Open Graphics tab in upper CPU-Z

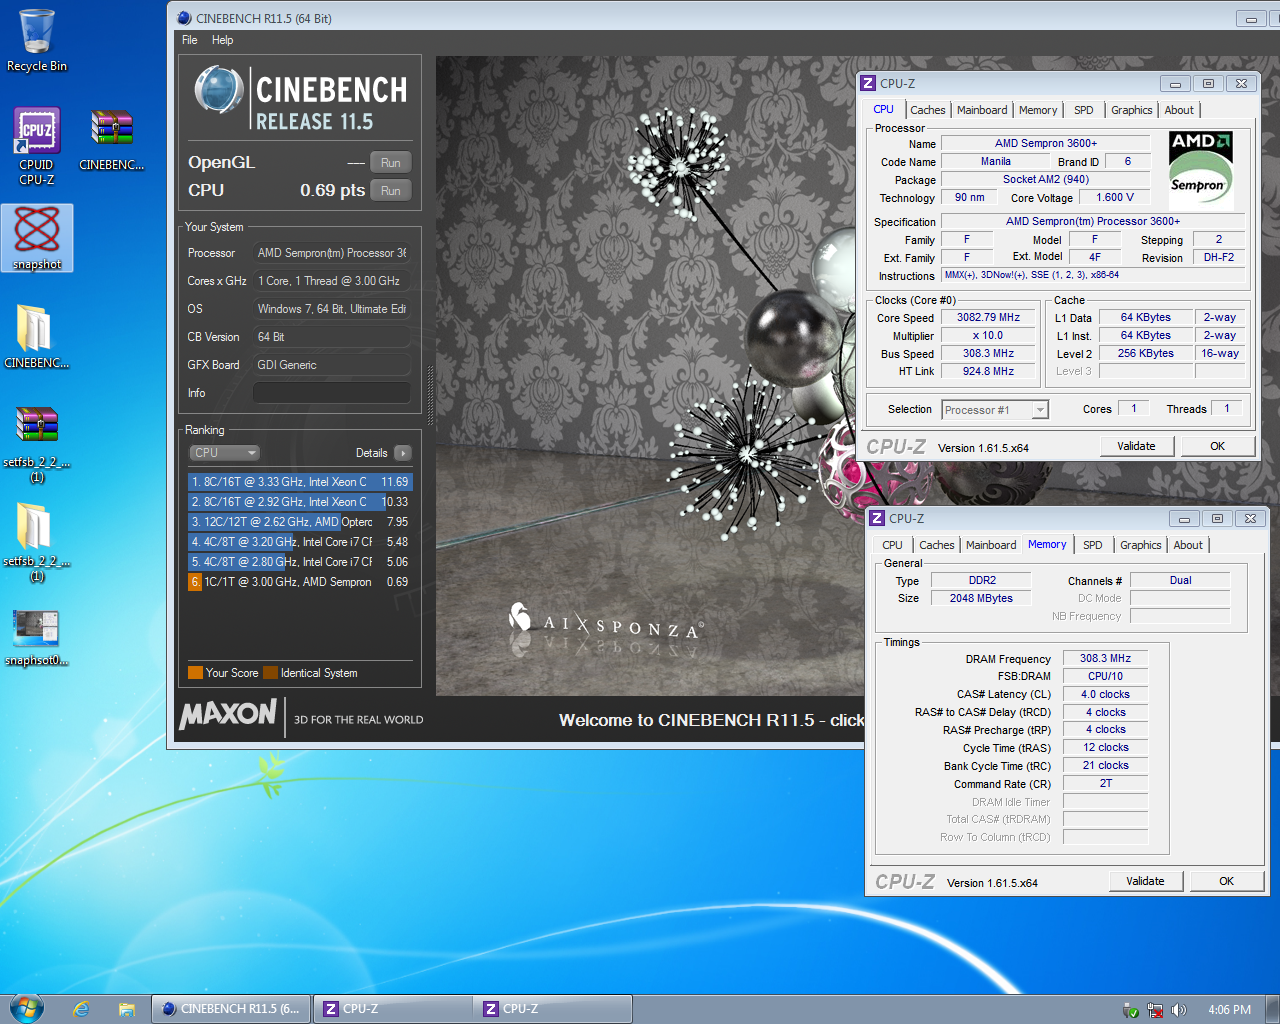(x=1132, y=110)
